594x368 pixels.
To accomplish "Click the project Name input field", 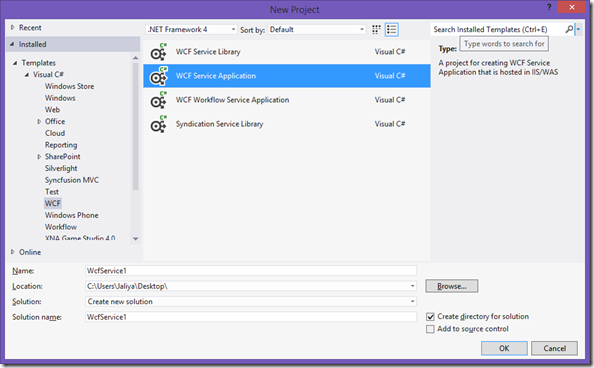I will 251,271.
